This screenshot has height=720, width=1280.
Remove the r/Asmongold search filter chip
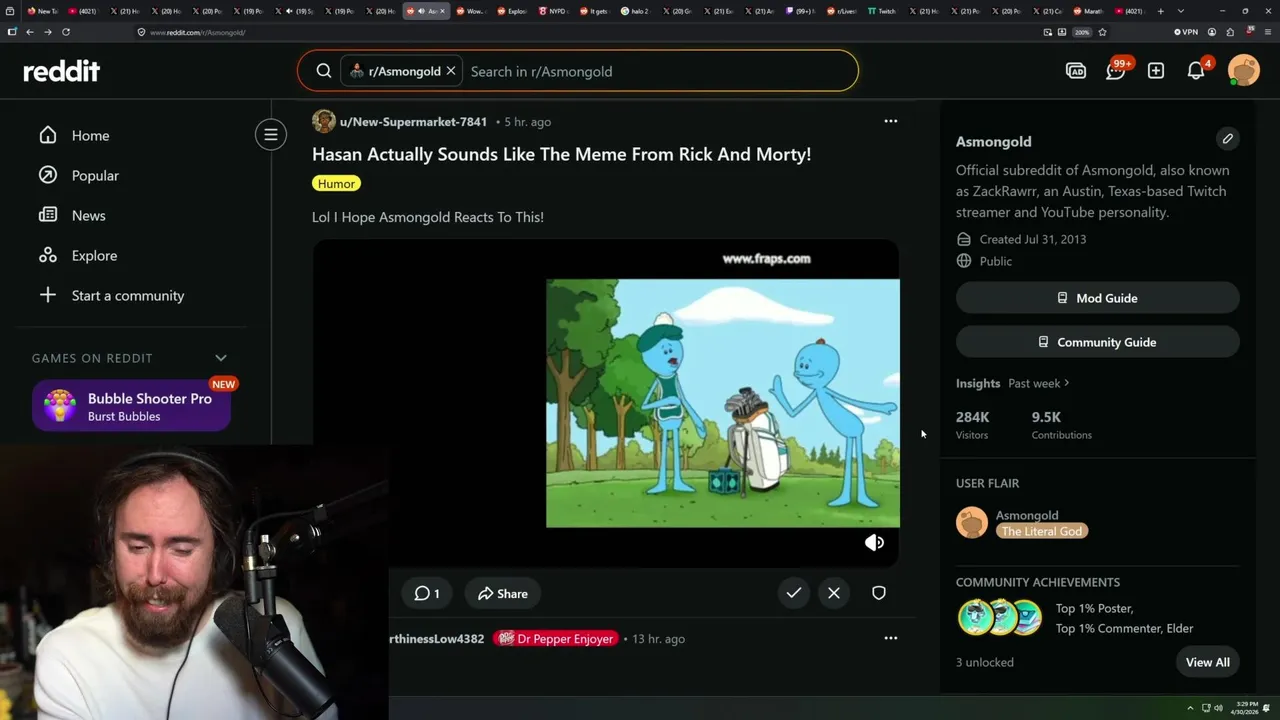click(450, 71)
